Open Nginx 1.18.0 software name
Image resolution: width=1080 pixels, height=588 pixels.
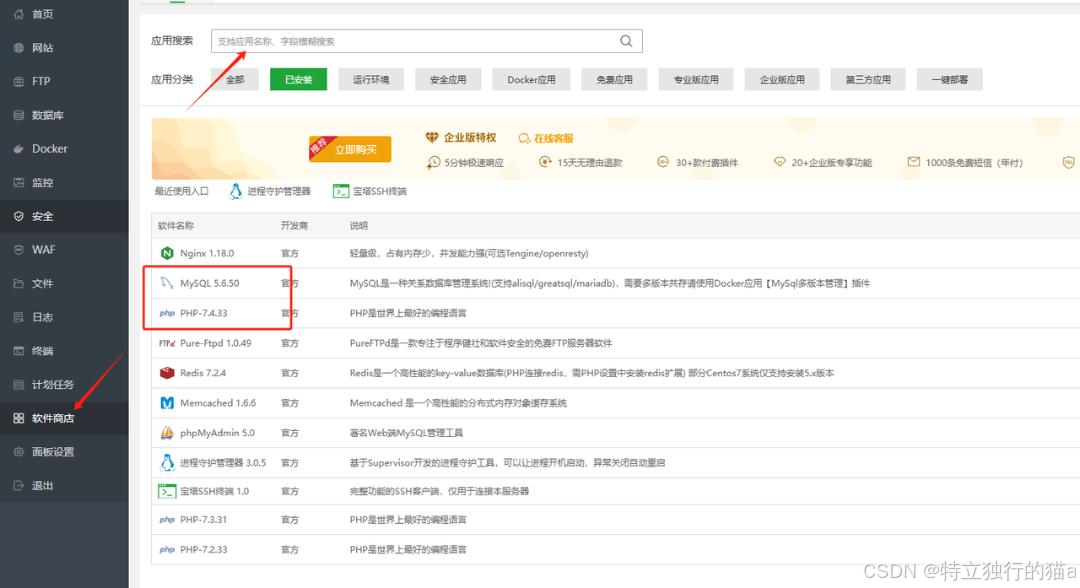point(207,253)
